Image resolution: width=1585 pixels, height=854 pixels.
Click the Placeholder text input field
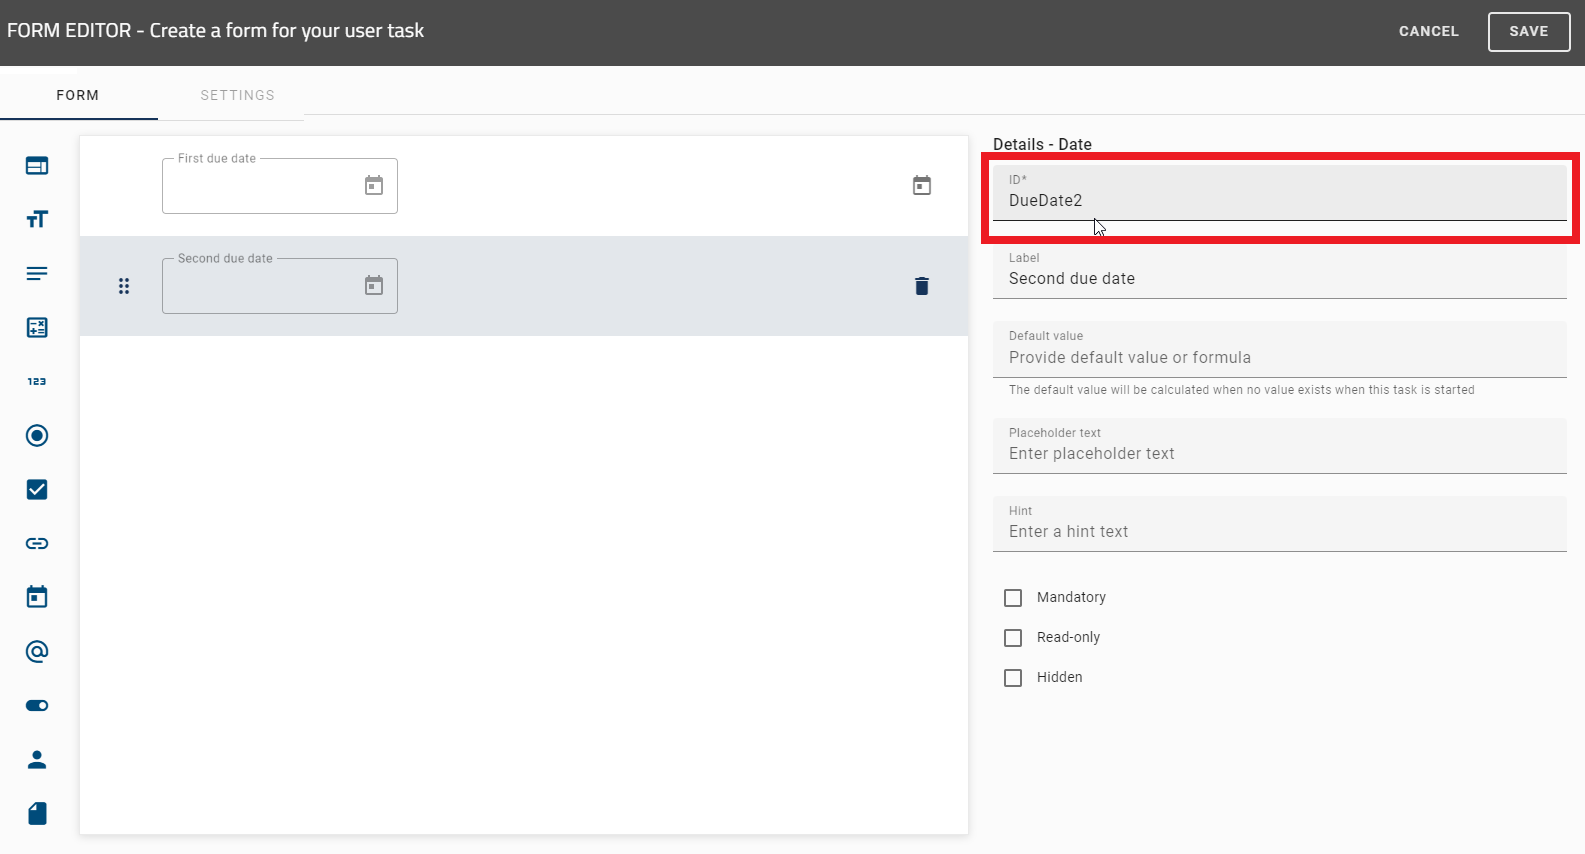(x=1280, y=446)
